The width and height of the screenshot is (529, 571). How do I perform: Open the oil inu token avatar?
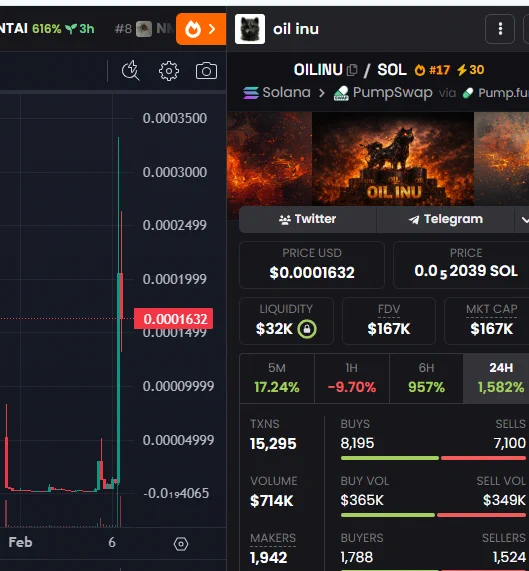(x=250, y=29)
